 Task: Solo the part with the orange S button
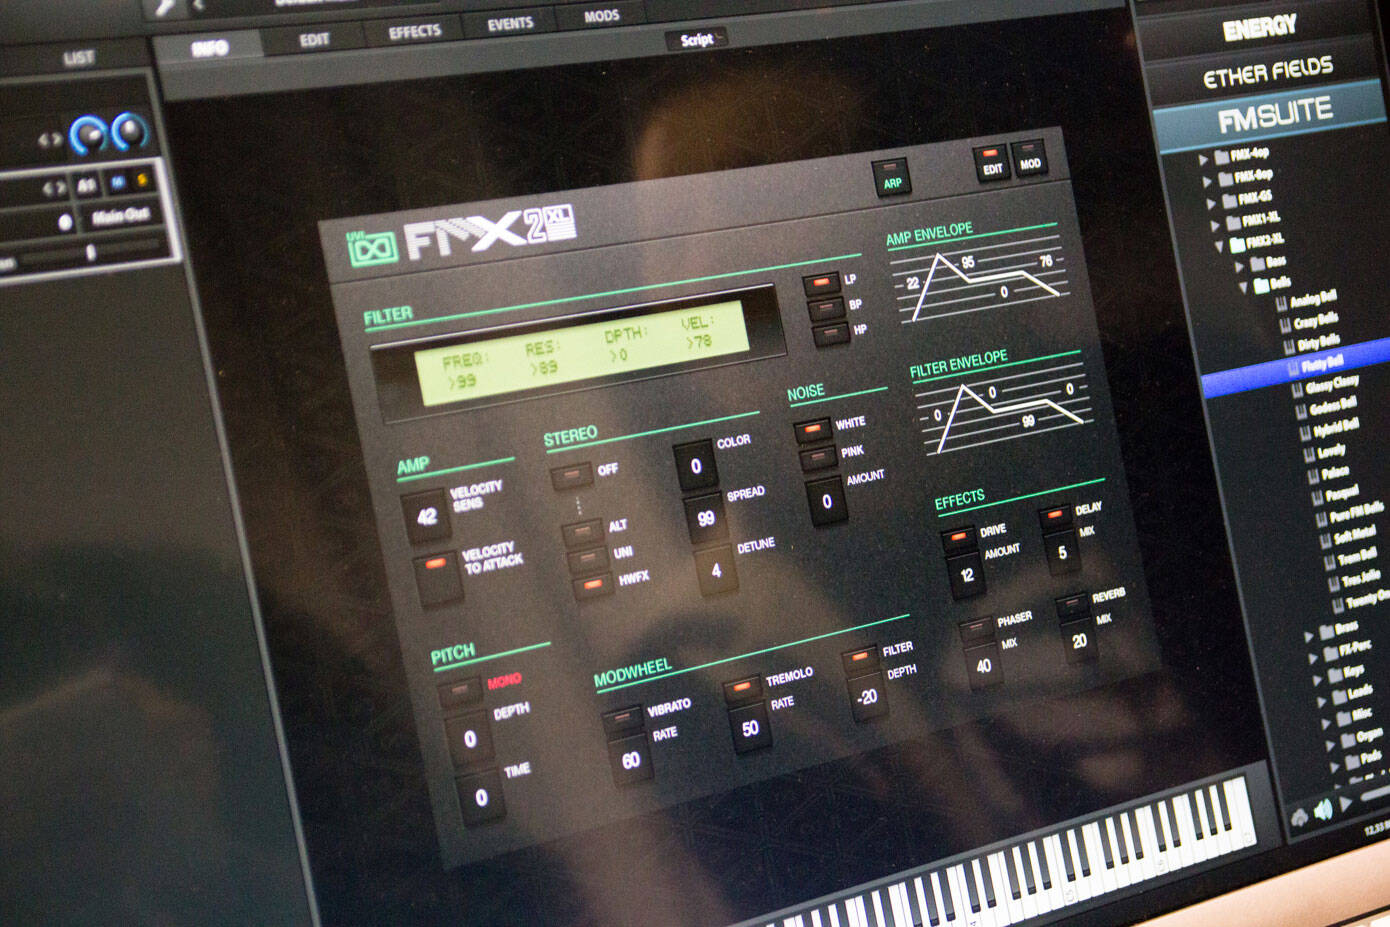tap(142, 180)
